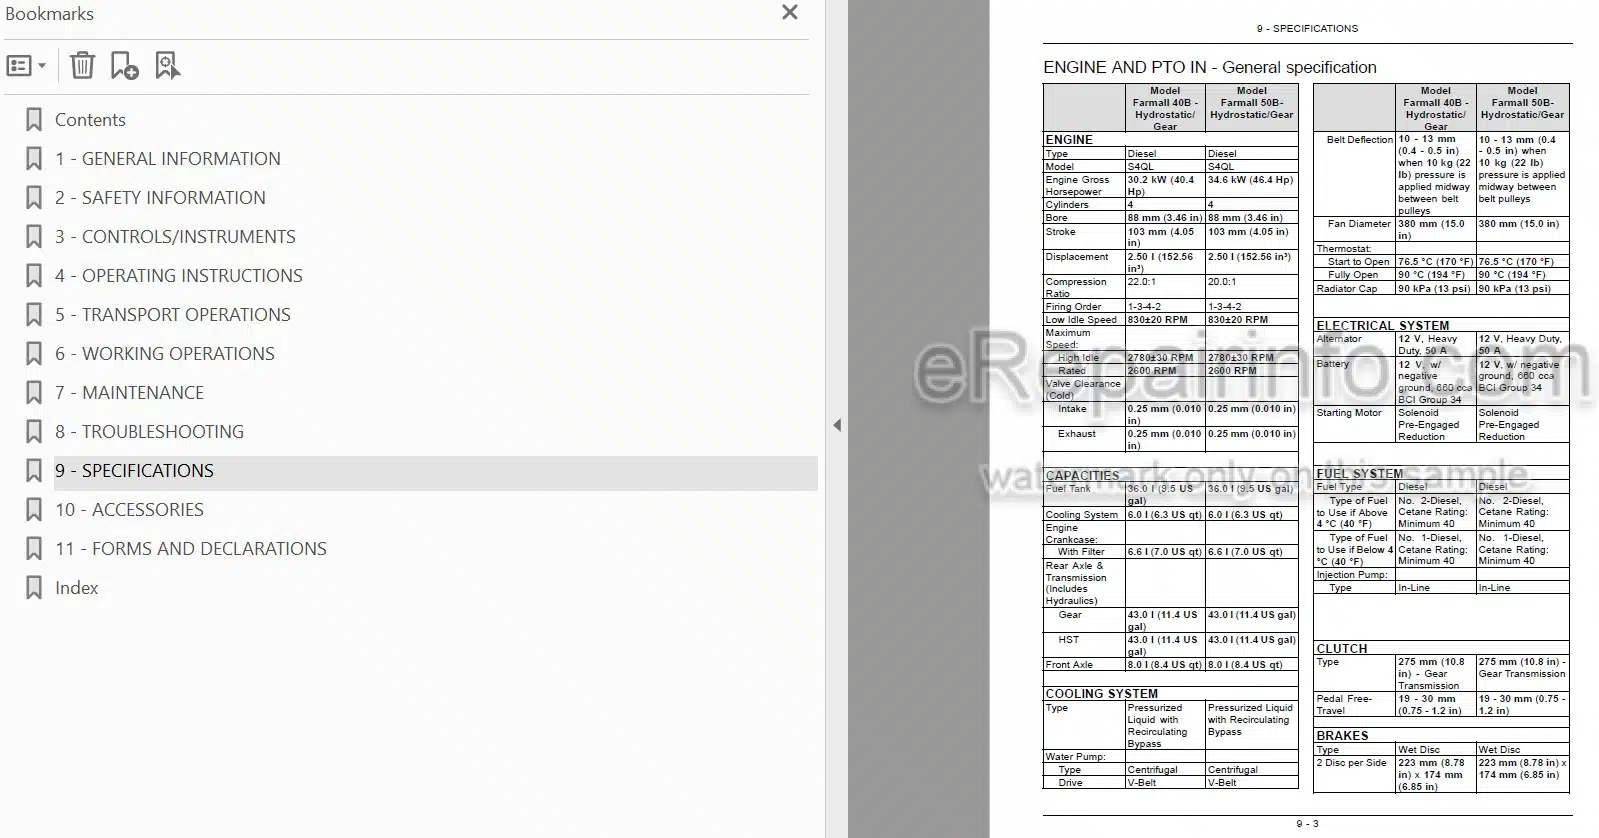
Task: Click the bookmark icon beside 6 - WORKING OPERATIONS
Action: point(34,354)
